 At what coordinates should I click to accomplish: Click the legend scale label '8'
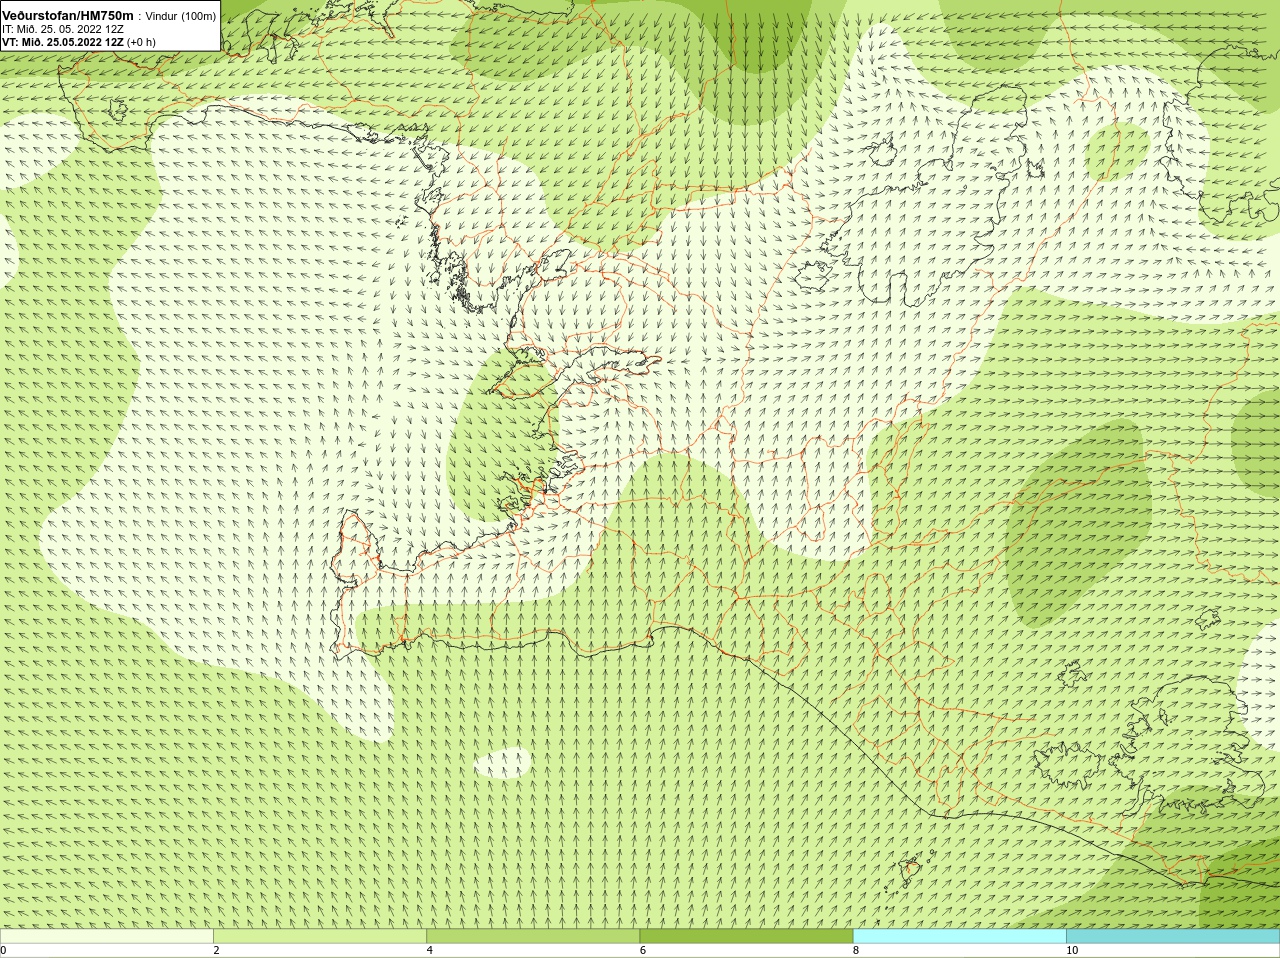click(856, 950)
